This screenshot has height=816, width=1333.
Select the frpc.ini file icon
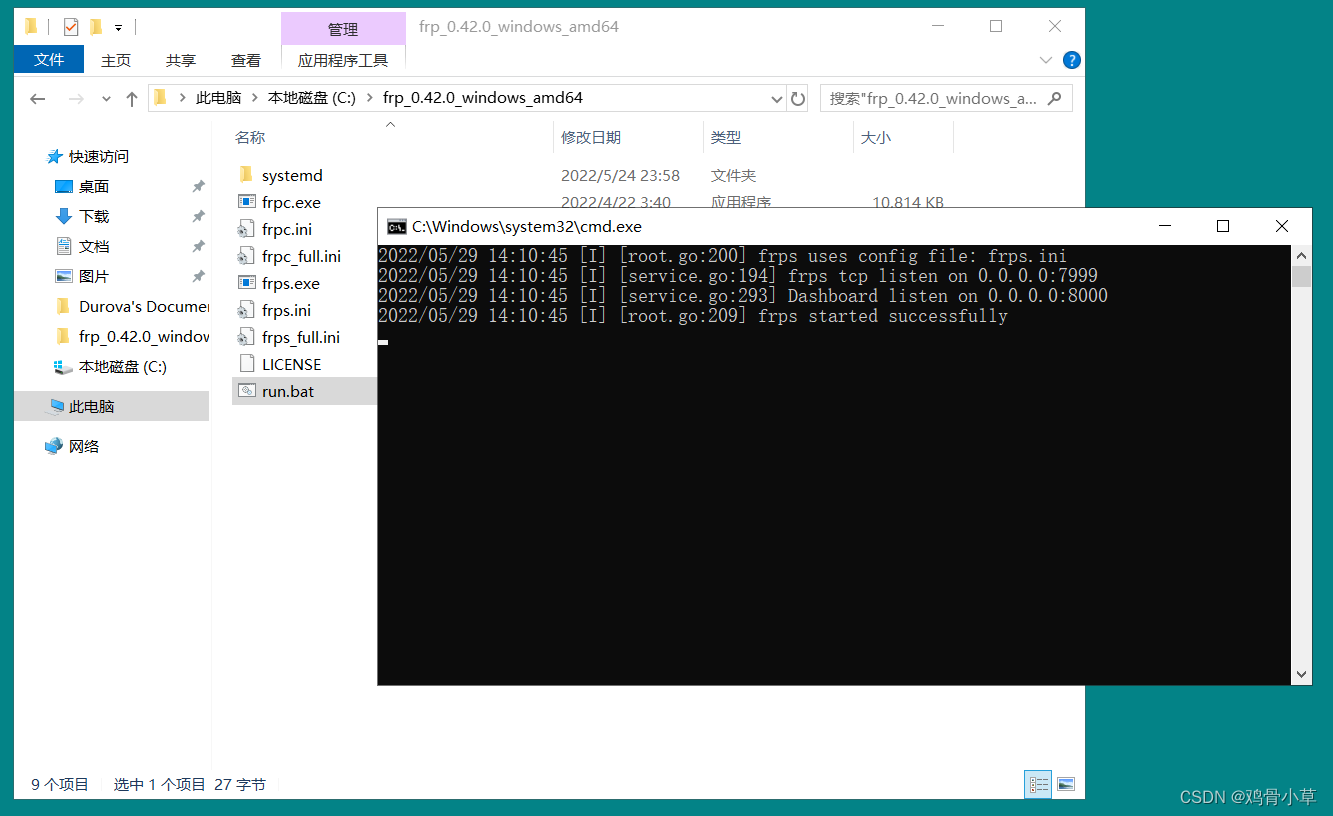click(x=246, y=229)
